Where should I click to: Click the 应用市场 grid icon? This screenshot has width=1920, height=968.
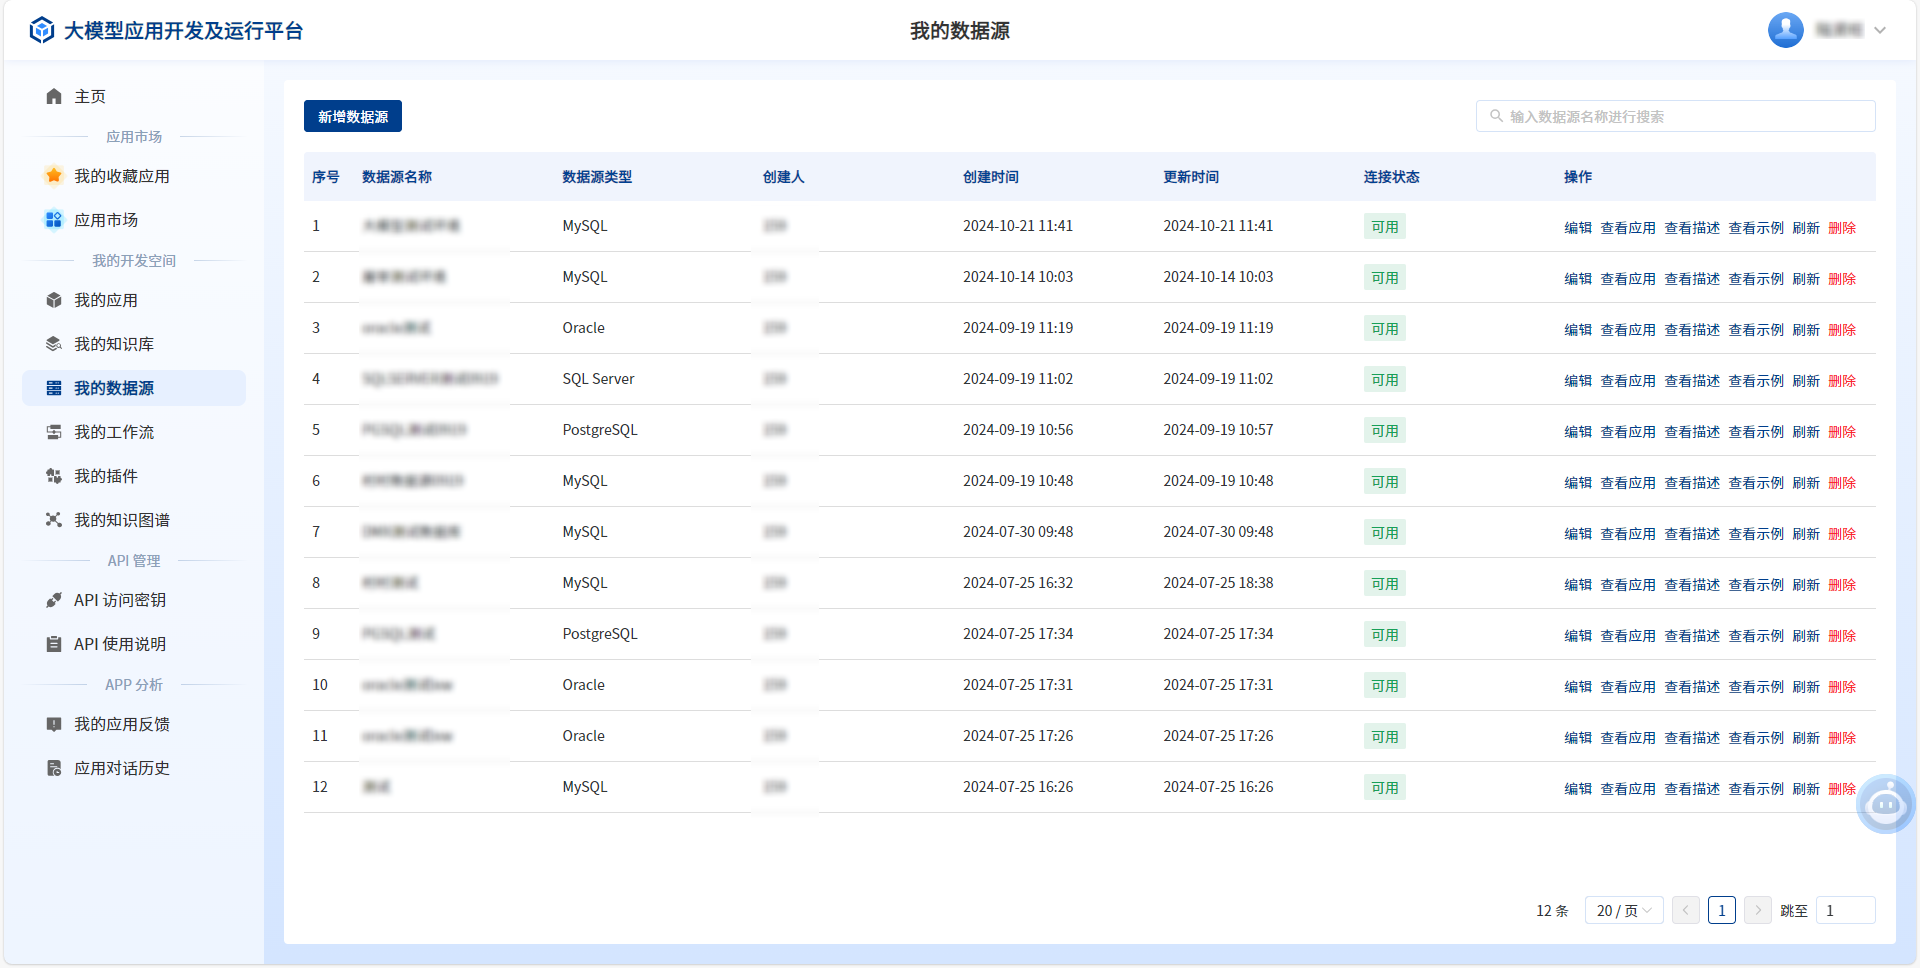[54, 220]
